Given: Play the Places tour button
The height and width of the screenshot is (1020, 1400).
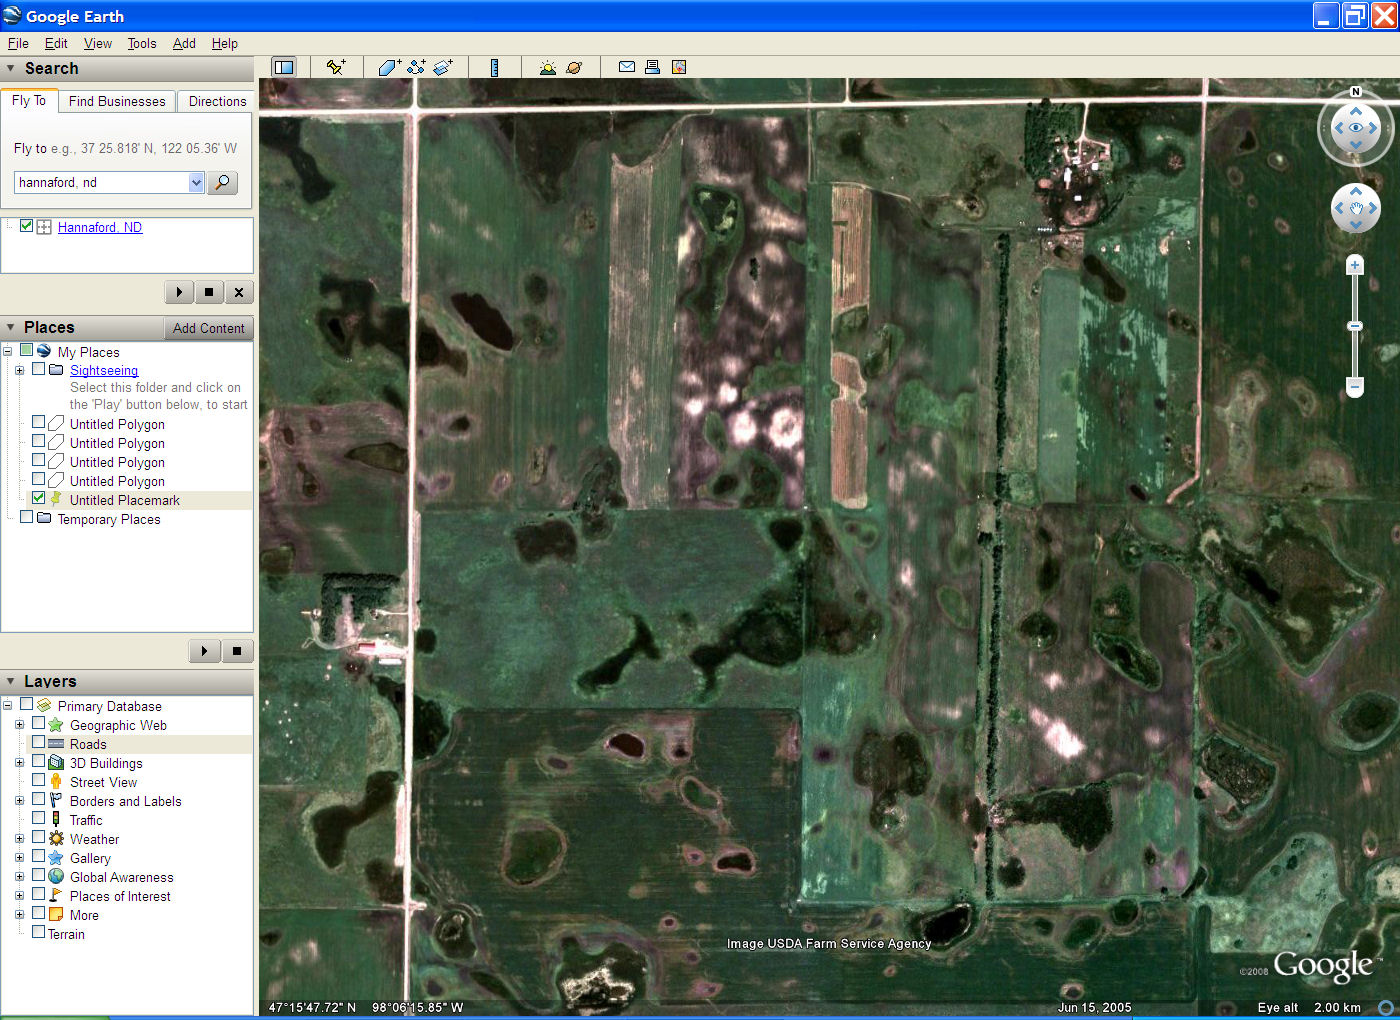Looking at the screenshot, I should (204, 651).
